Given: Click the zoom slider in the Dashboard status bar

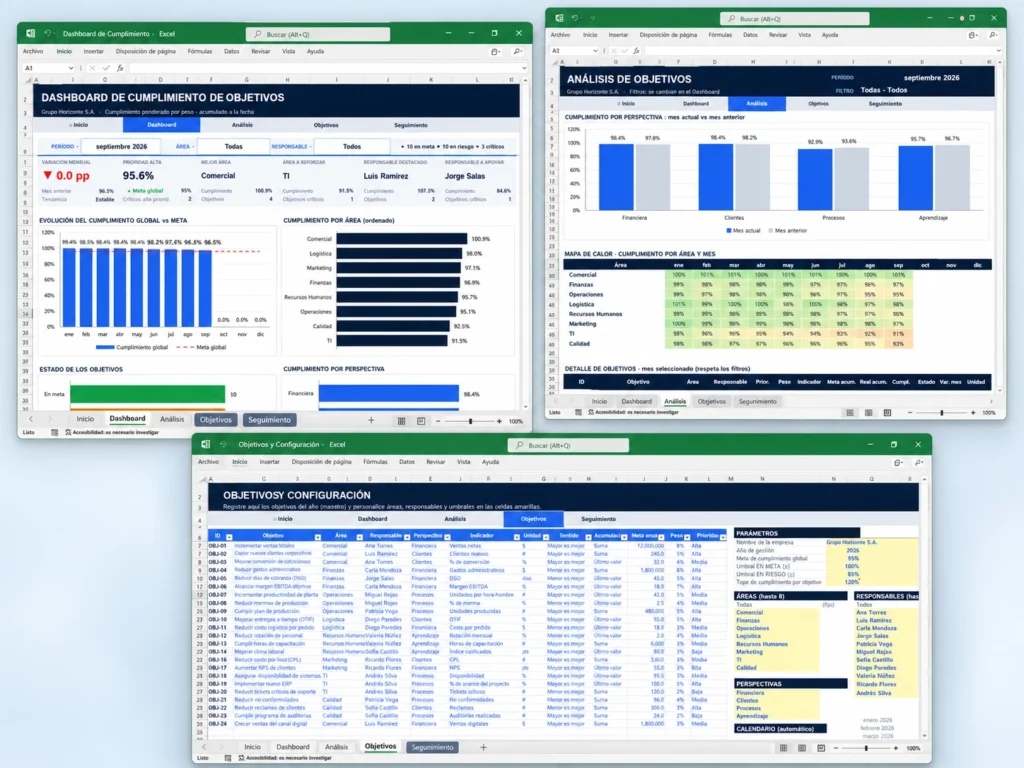Looking at the screenshot, I should point(469,421).
